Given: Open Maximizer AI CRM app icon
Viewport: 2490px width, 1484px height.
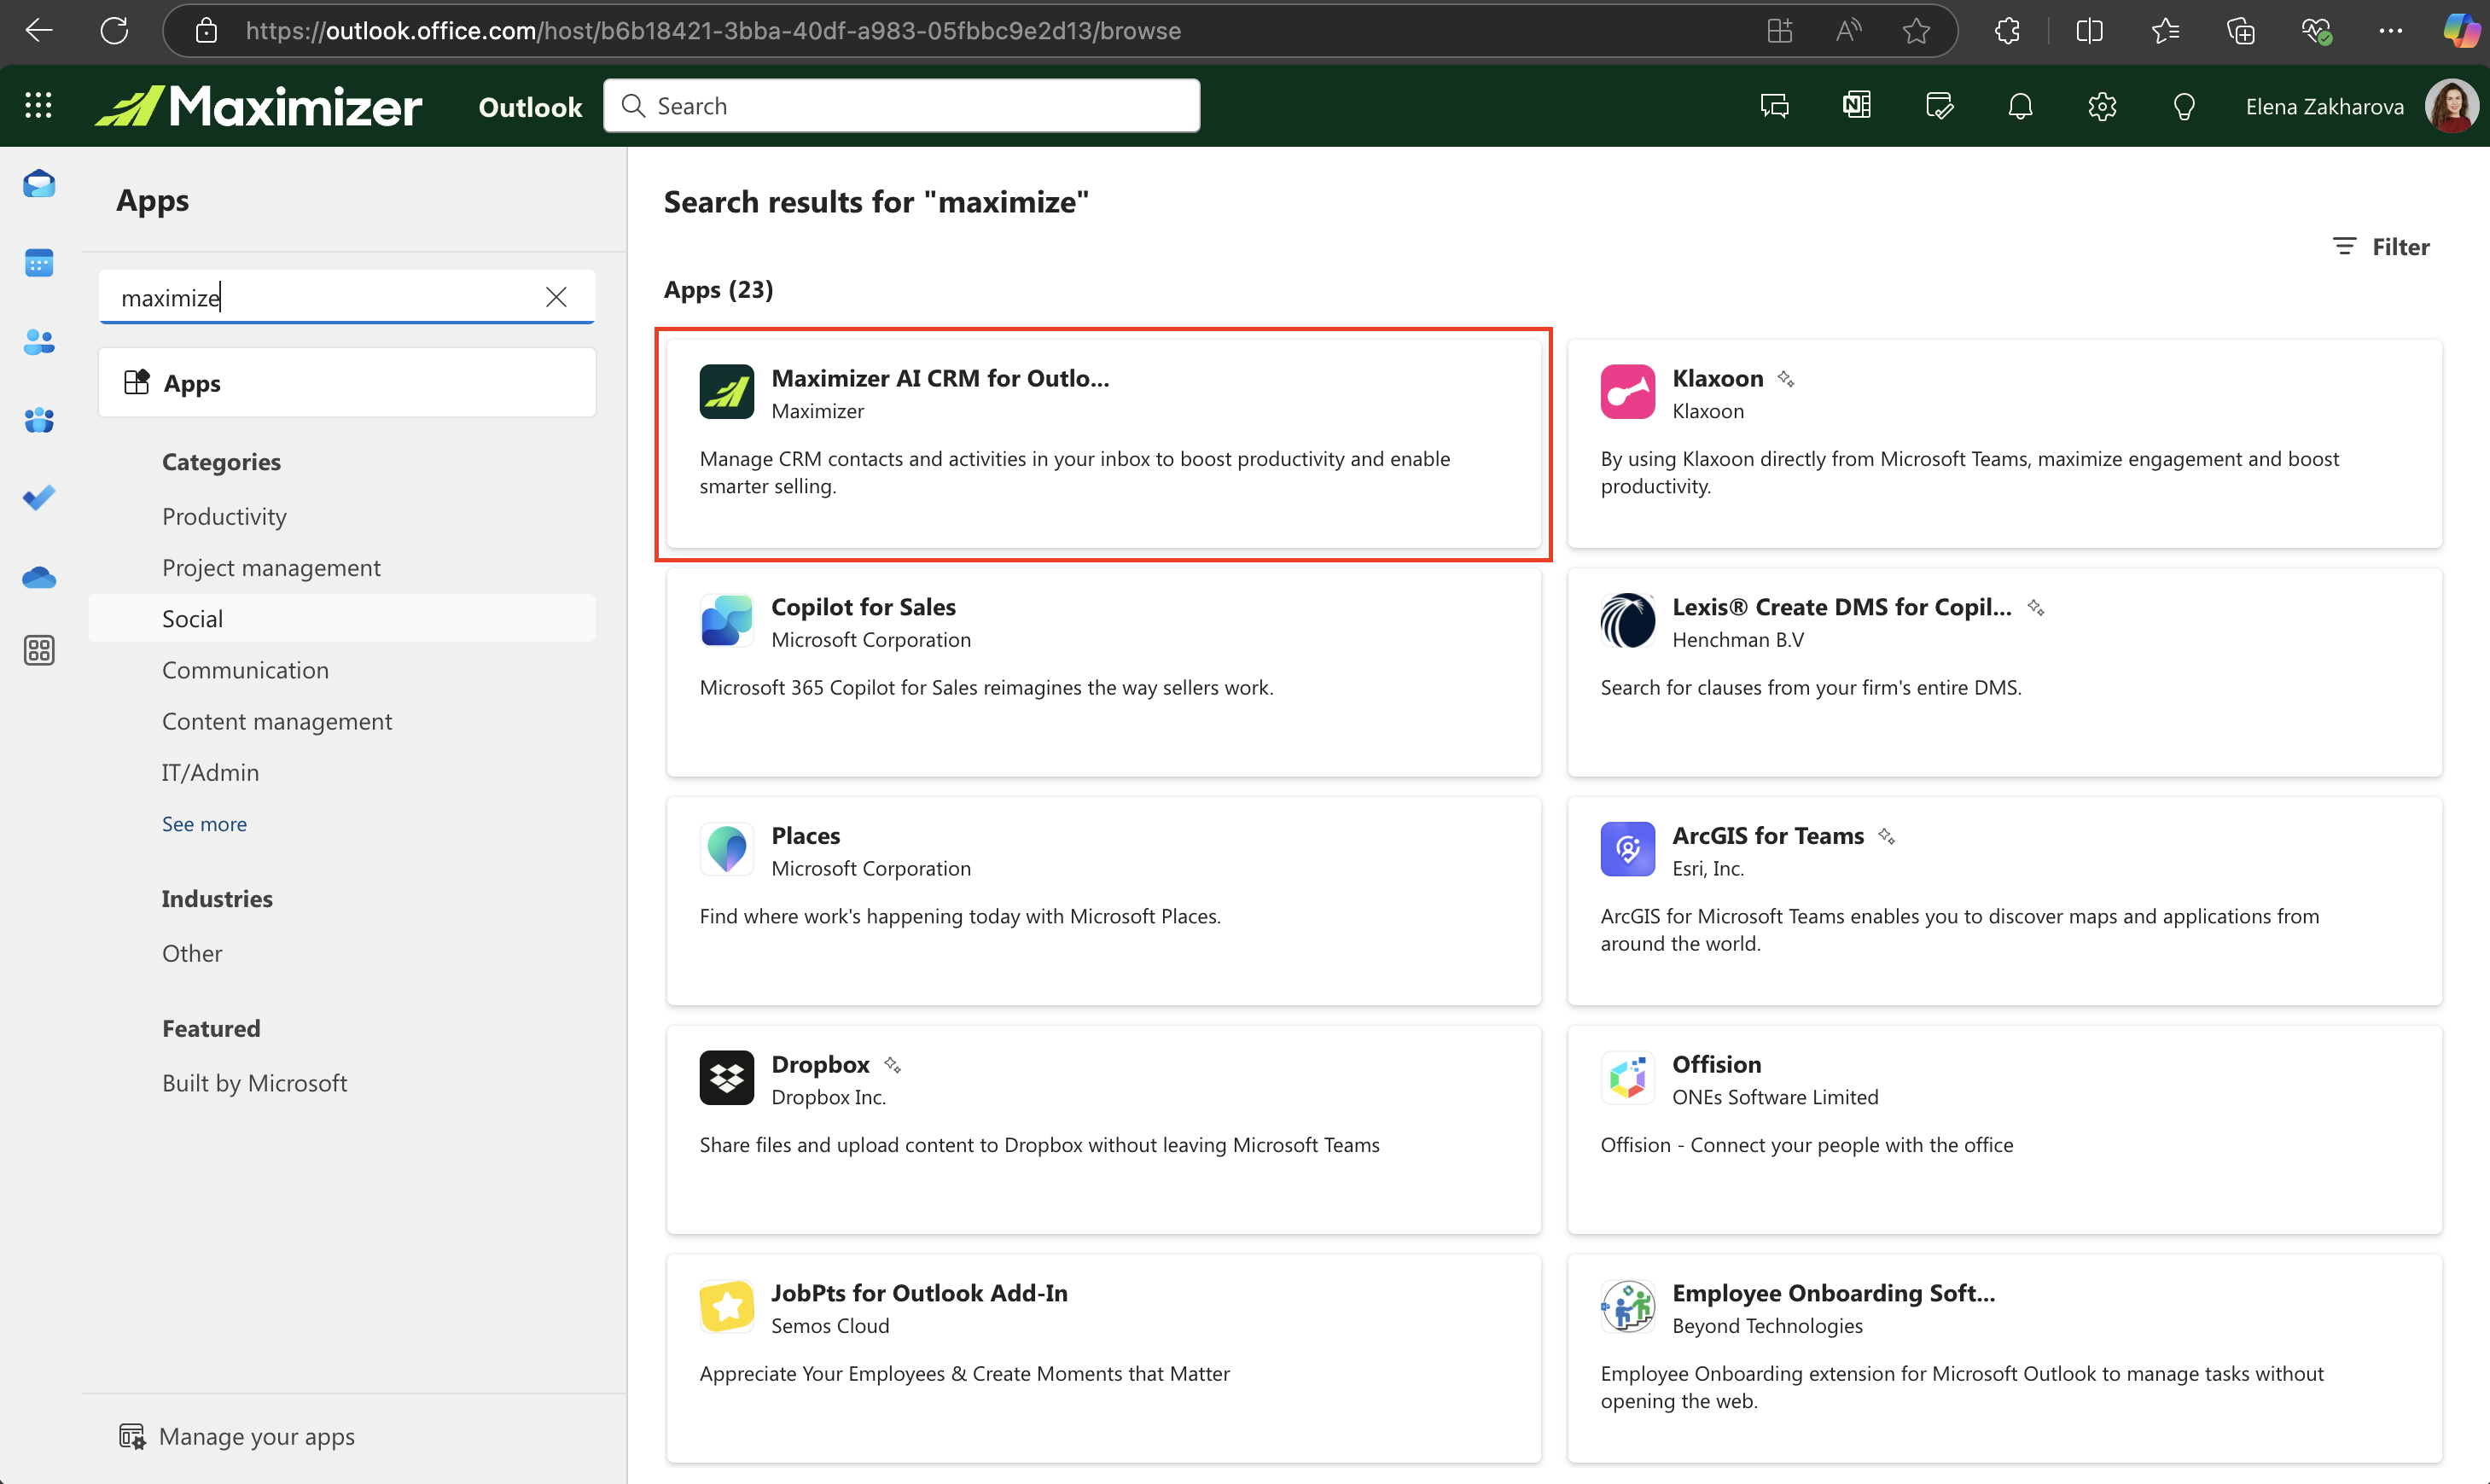Looking at the screenshot, I should click(x=727, y=392).
